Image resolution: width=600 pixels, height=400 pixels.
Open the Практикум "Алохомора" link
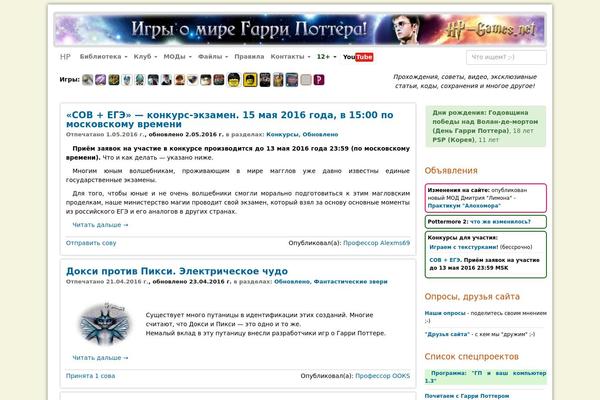click(464, 206)
